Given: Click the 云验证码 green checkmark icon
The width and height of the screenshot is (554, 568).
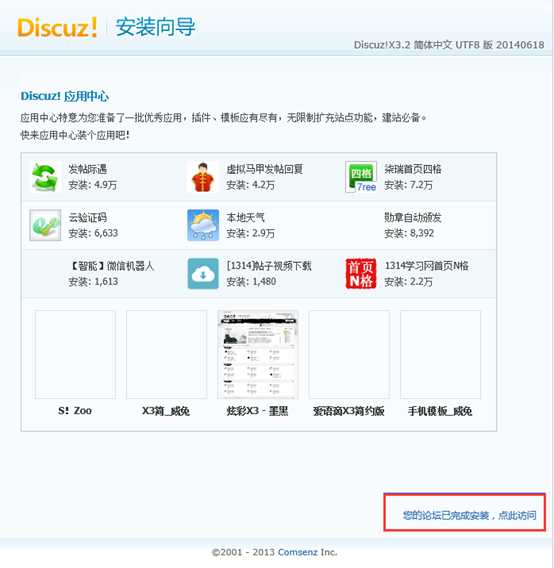Looking at the screenshot, I should pyautogui.click(x=45, y=225).
